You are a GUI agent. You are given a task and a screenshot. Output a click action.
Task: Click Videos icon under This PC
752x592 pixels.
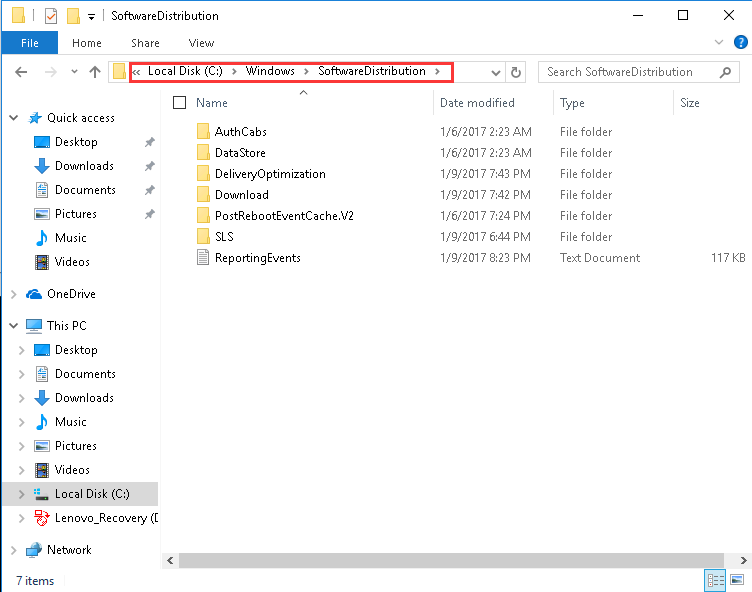coord(42,470)
